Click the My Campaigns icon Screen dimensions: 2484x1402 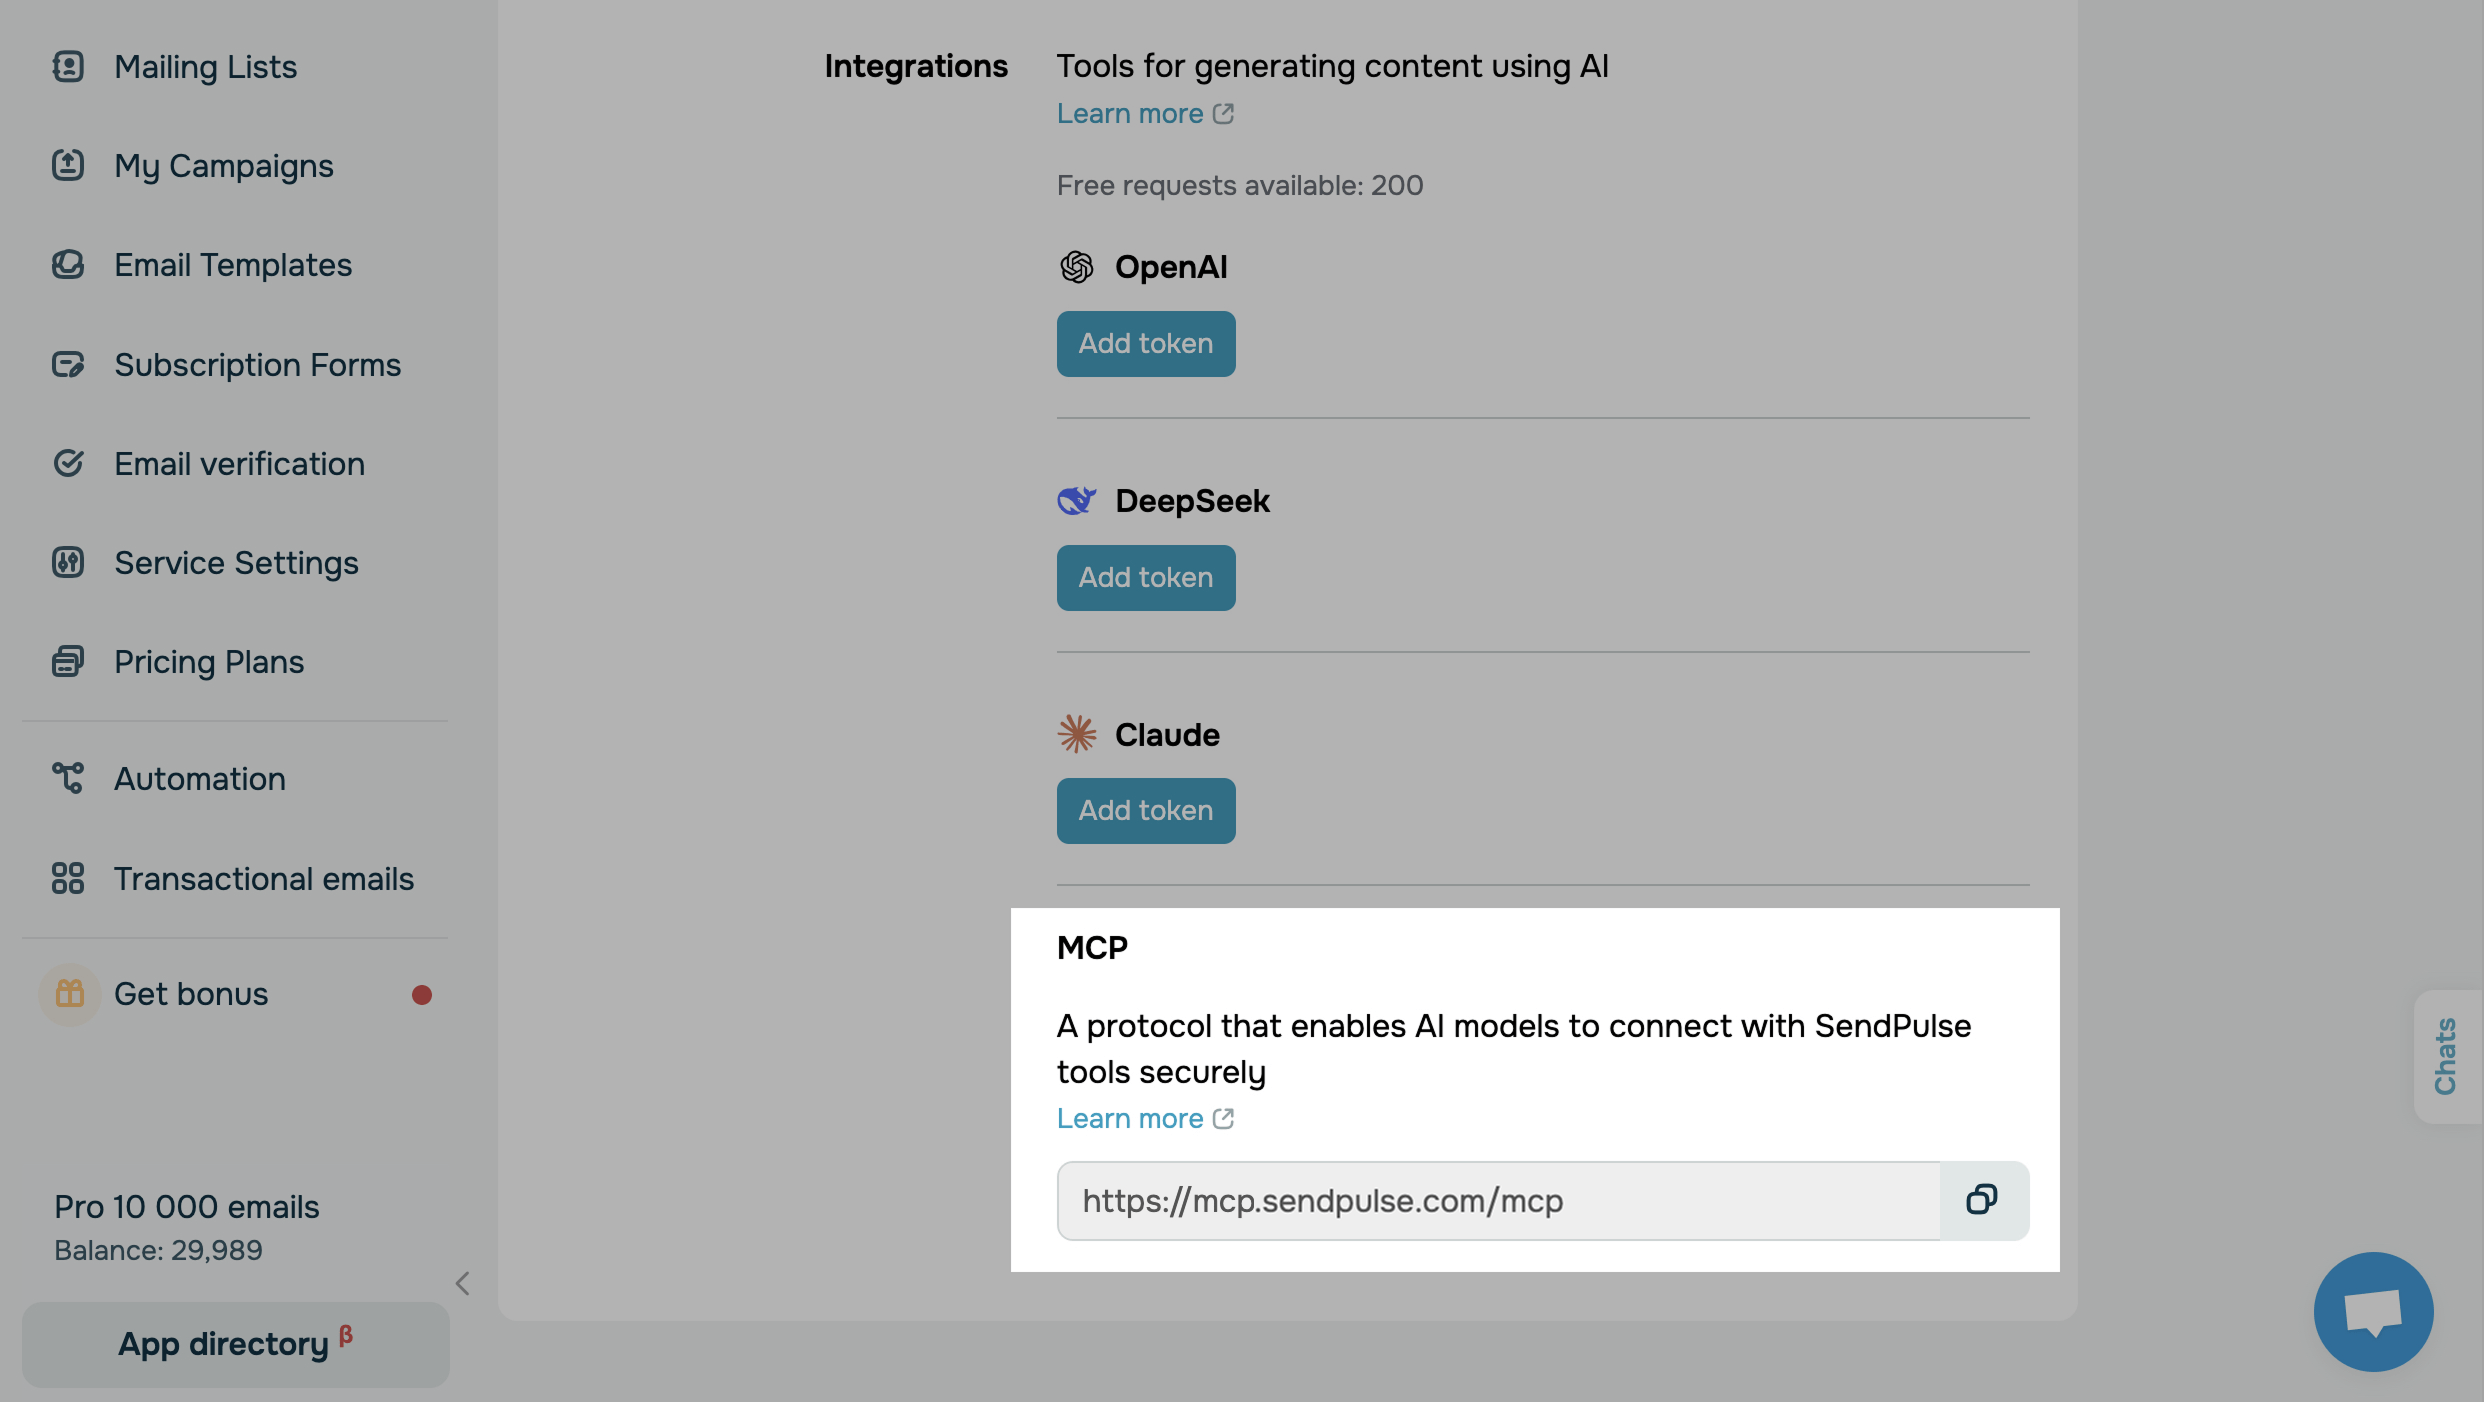point(68,166)
